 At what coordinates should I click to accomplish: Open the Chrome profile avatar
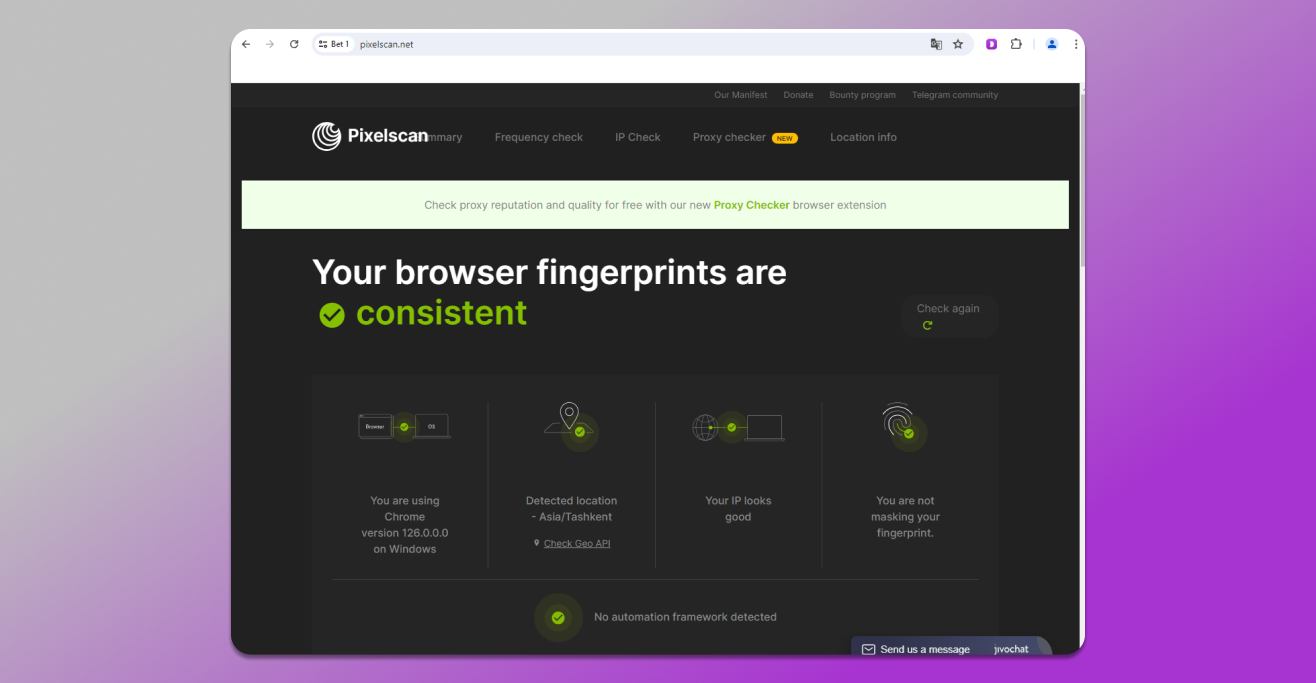(x=1052, y=44)
